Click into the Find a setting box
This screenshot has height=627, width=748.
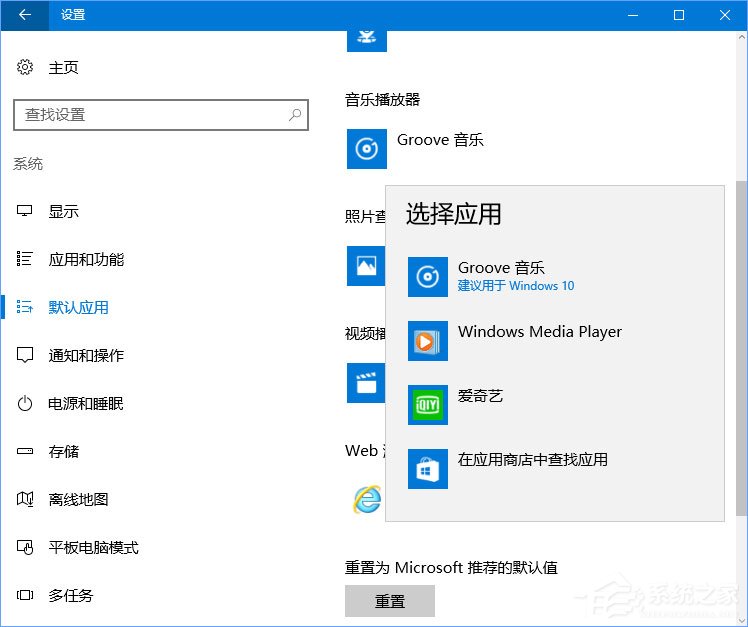tap(150, 115)
